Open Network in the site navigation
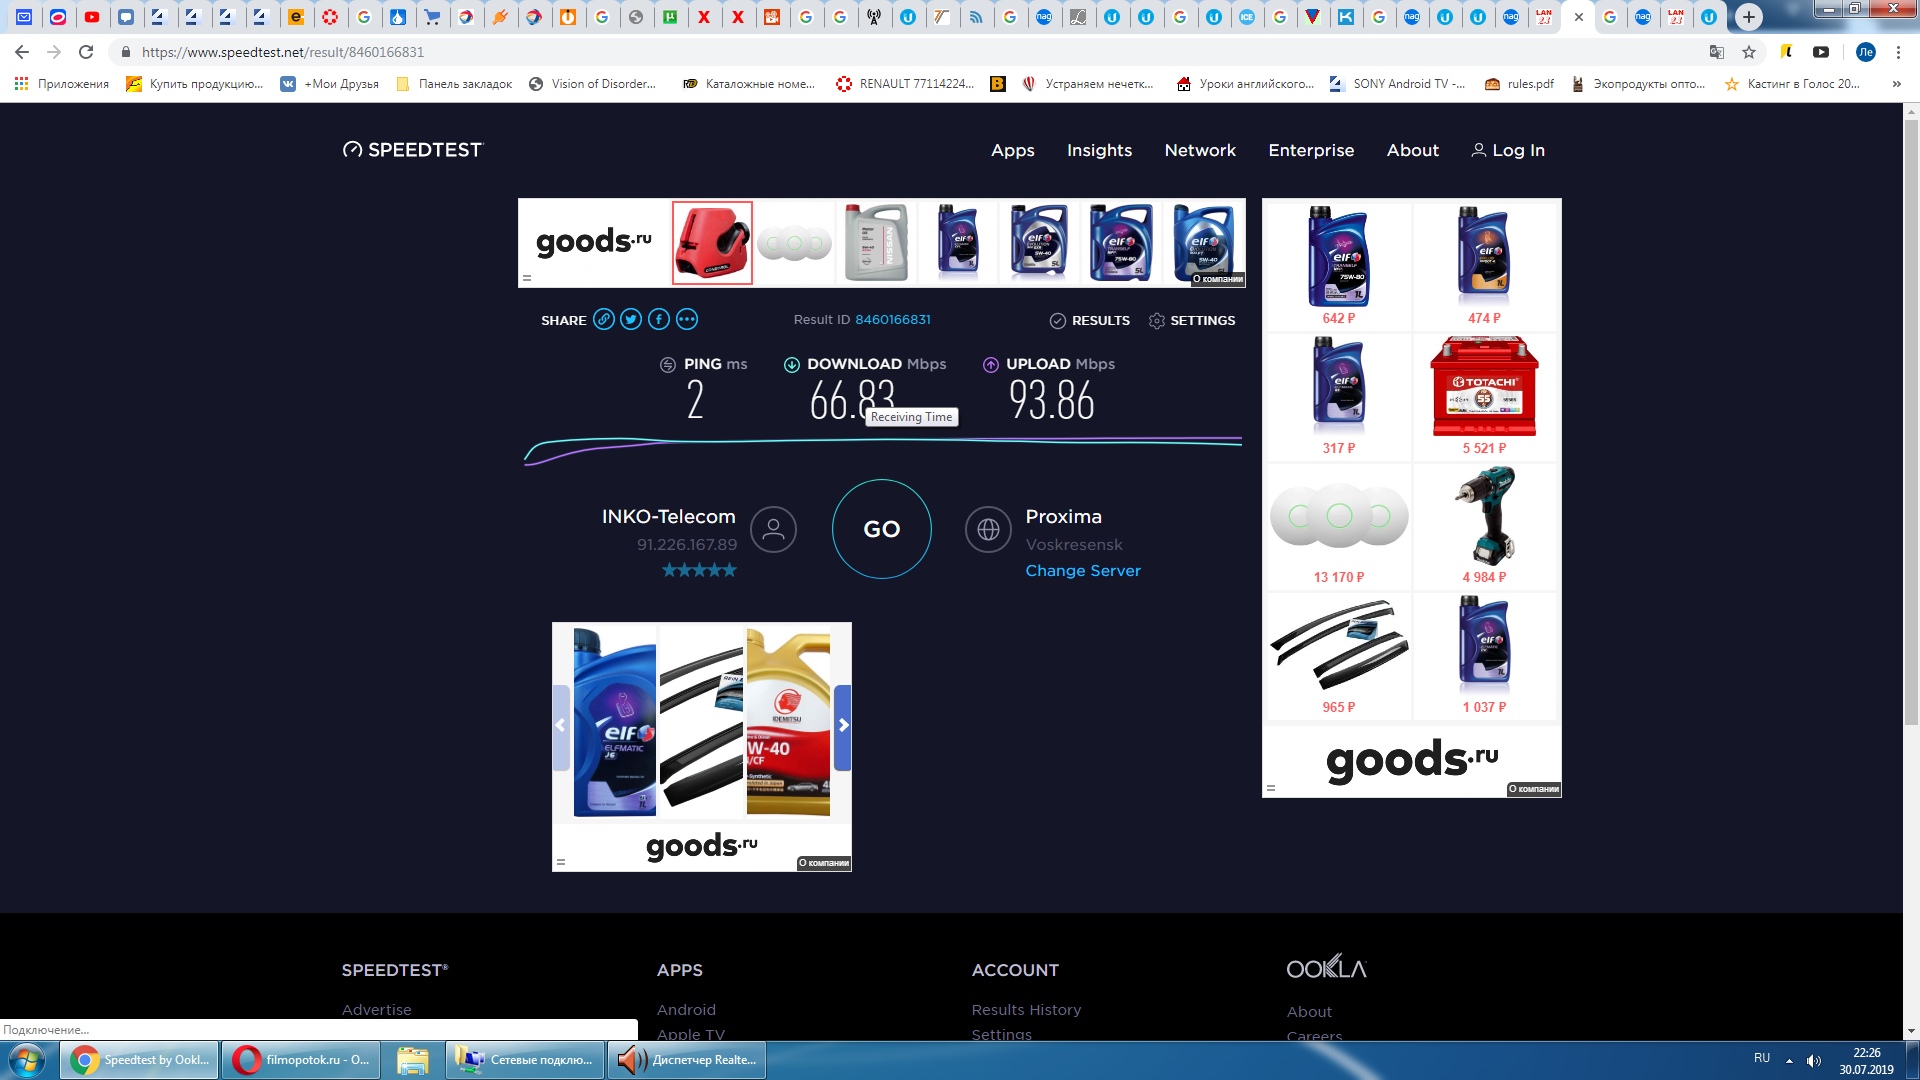Screen dimensions: 1920x1080 [1200, 150]
